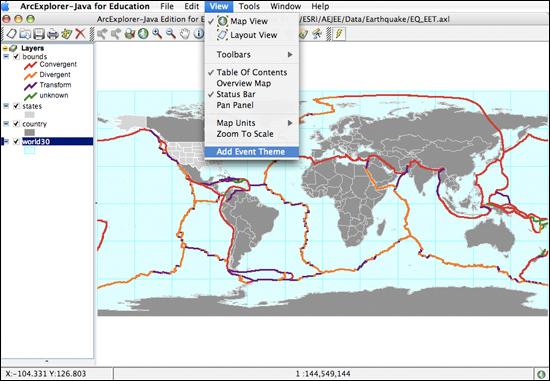Click the Identify info tool icon
This screenshot has height=381, width=550.
(199, 34)
